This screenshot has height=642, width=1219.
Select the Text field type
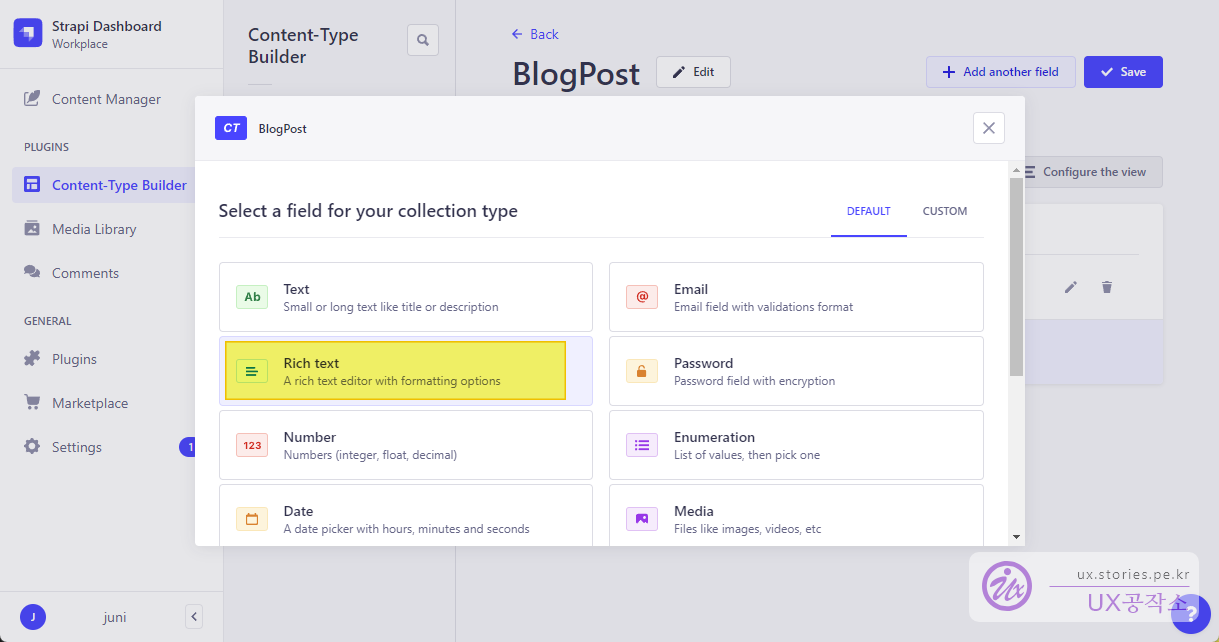coord(406,297)
